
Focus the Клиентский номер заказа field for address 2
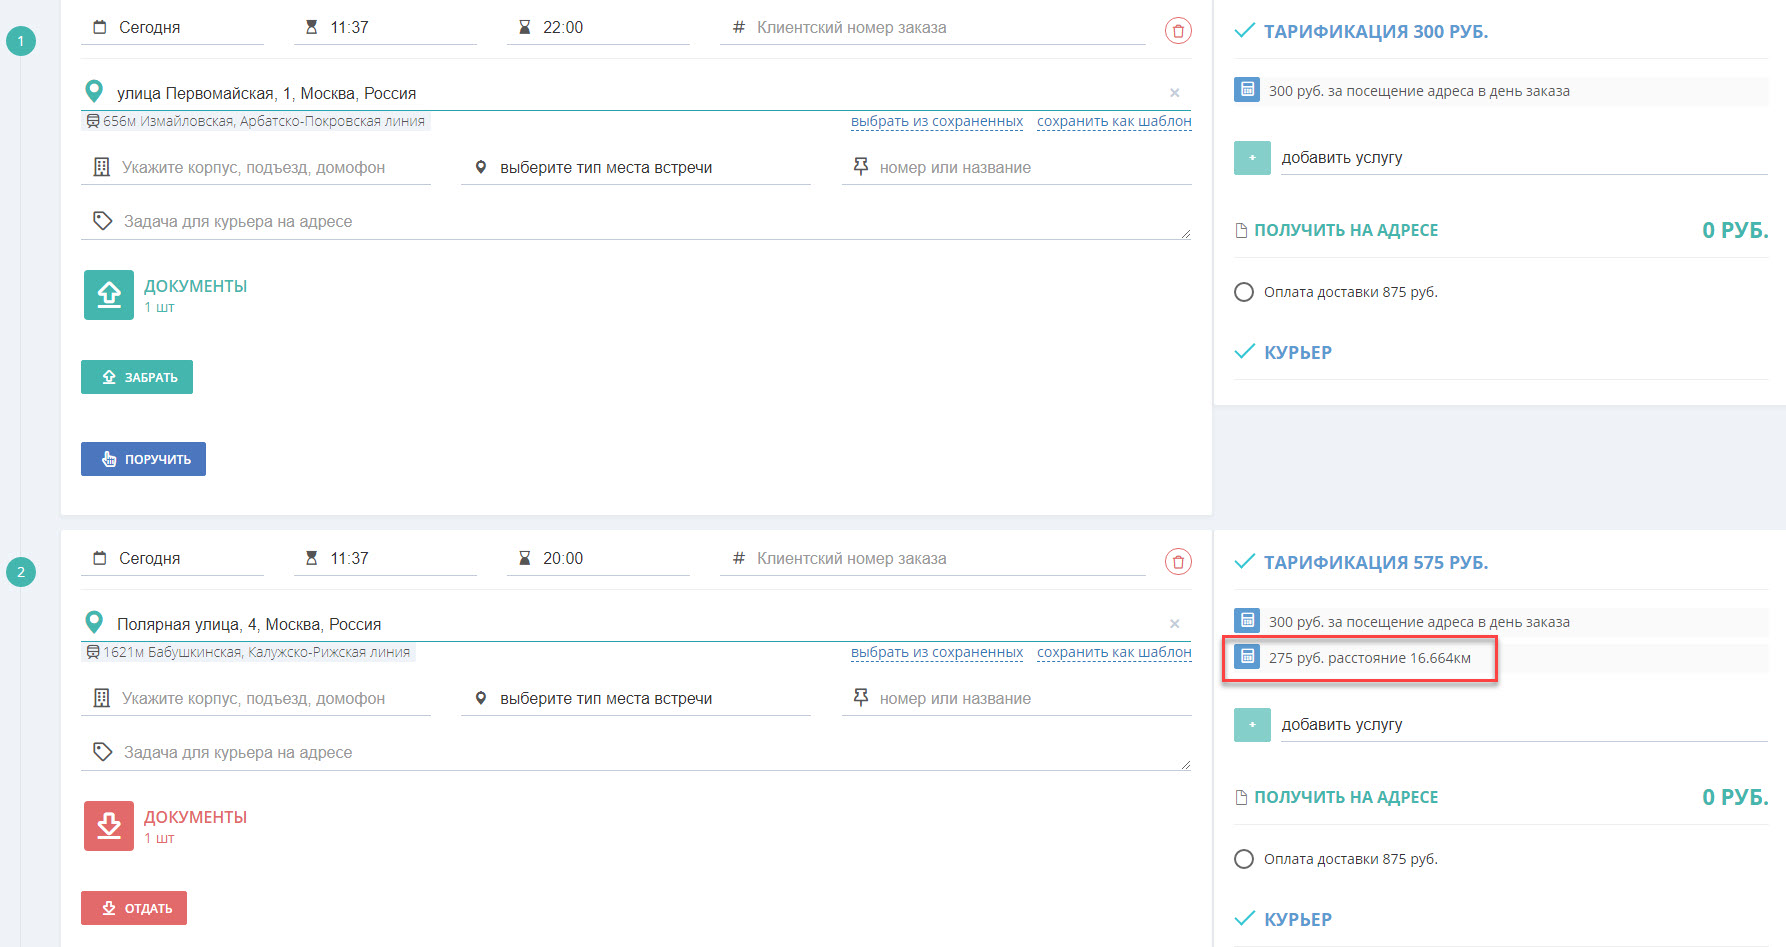coord(933,559)
